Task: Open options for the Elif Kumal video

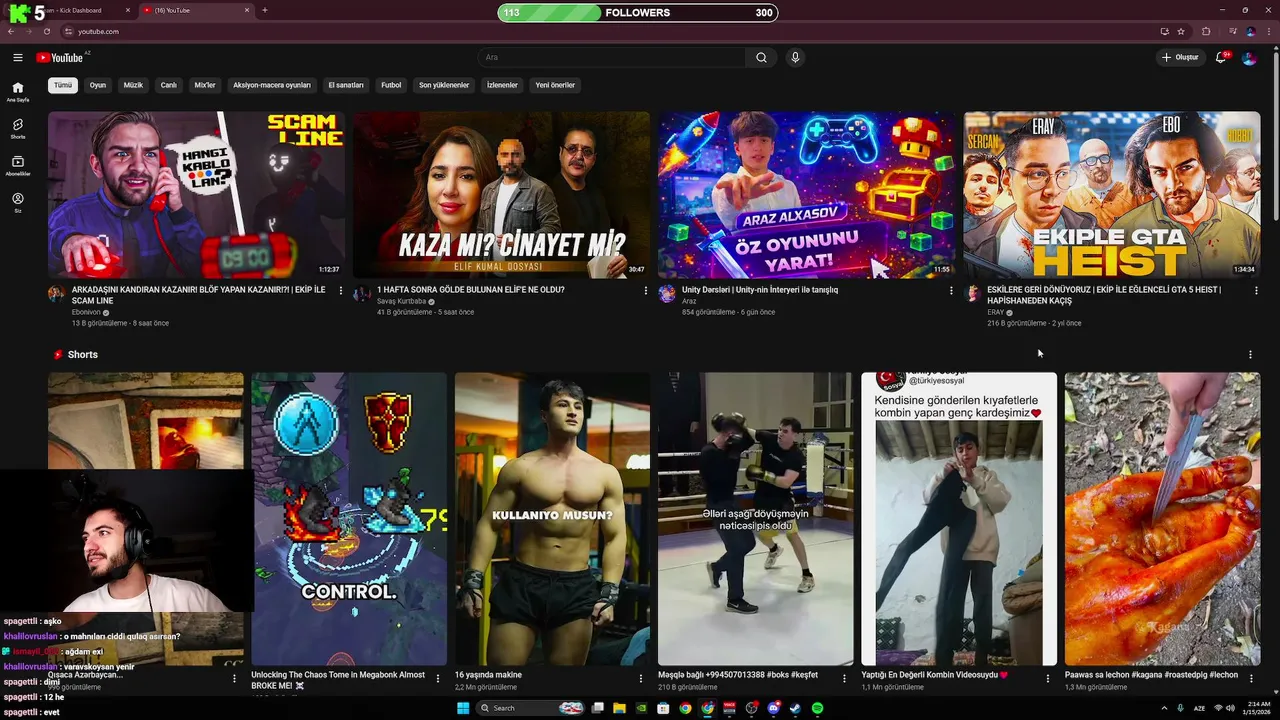Action: point(646,290)
